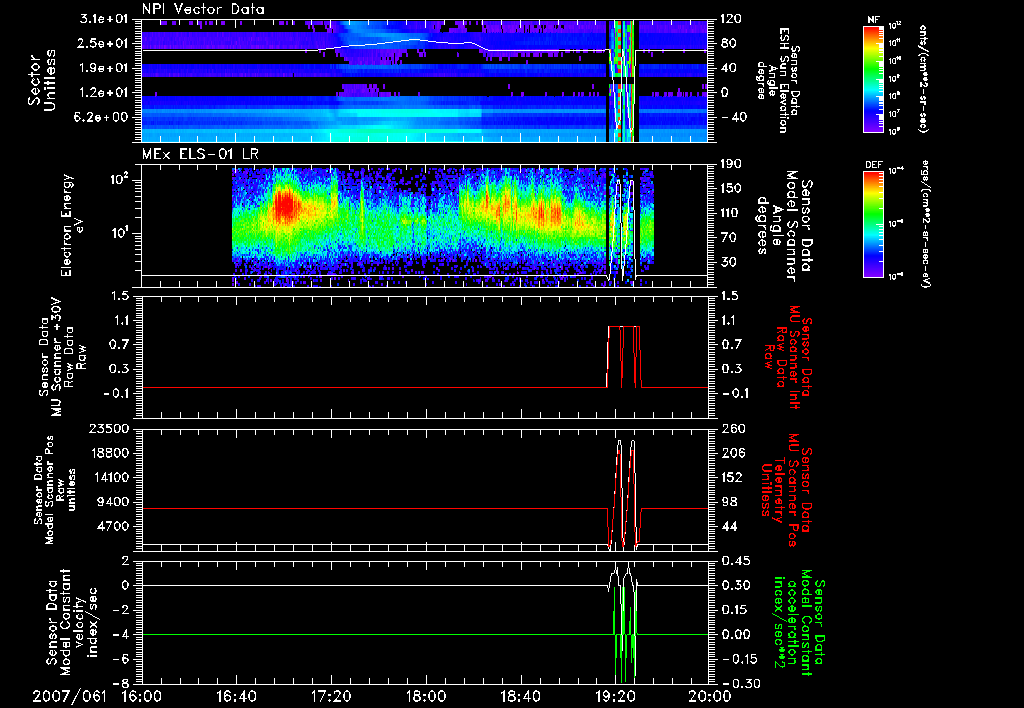The height and width of the screenshot is (708, 1024).
Task: Click the NF color scale bar
Action: [x=874, y=78]
